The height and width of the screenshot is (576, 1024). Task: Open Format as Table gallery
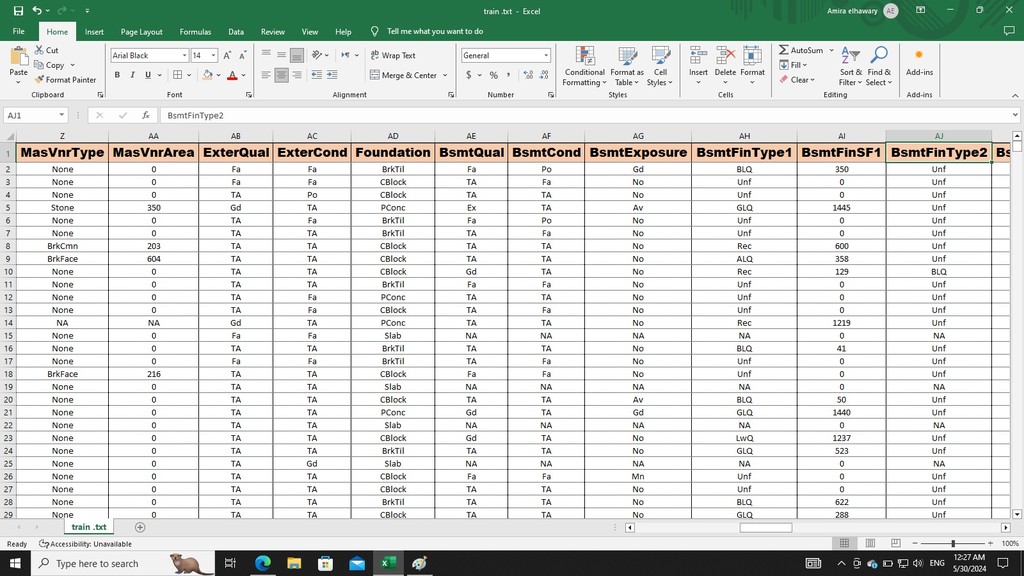[627, 66]
